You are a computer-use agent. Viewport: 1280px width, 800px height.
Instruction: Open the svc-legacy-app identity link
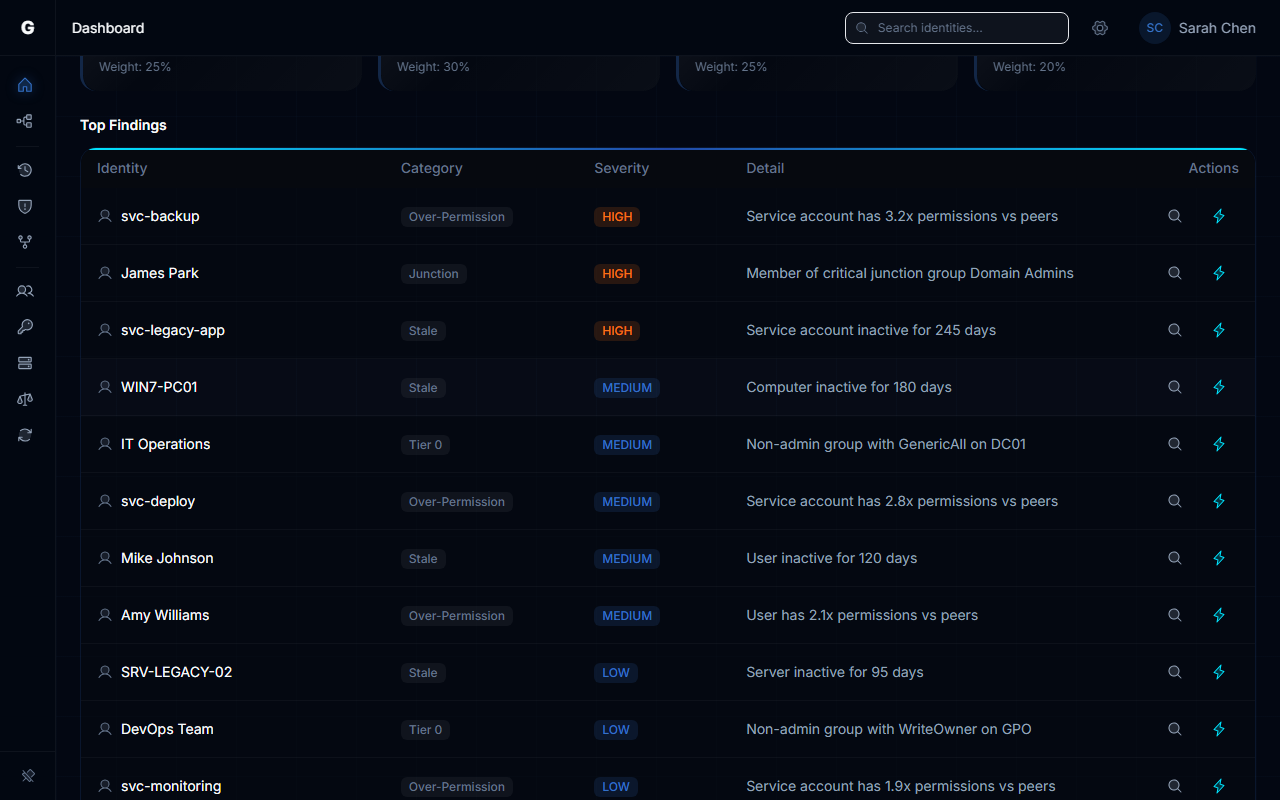coord(172,330)
